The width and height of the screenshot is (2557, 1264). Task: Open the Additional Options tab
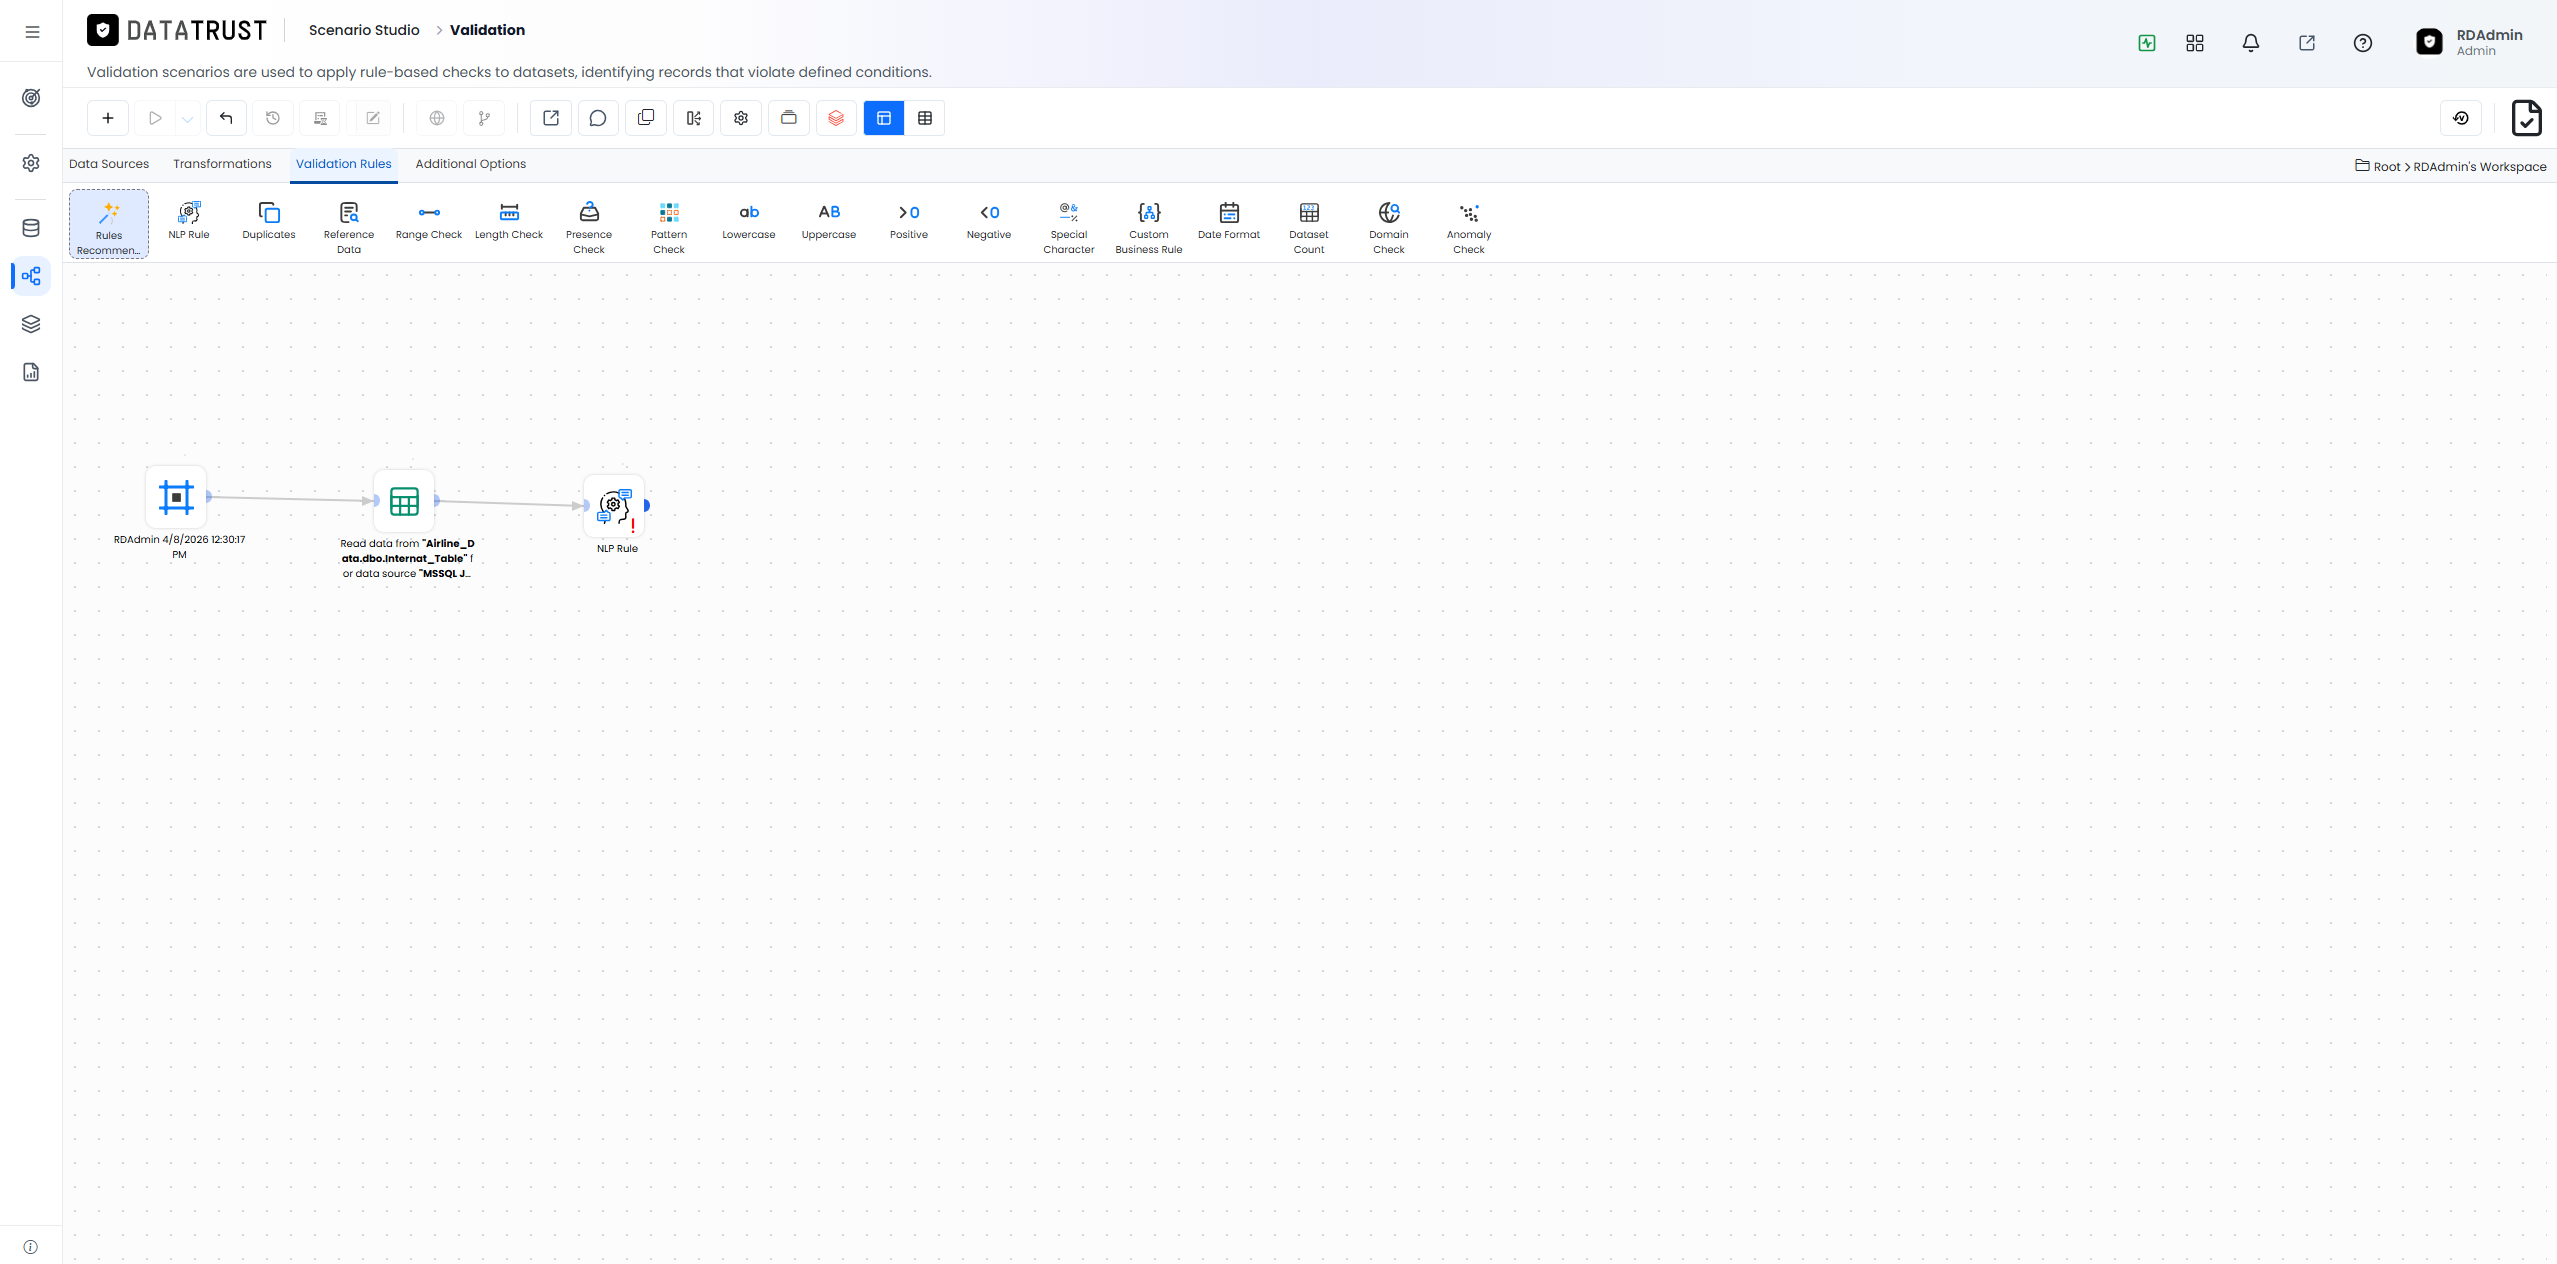pos(471,164)
